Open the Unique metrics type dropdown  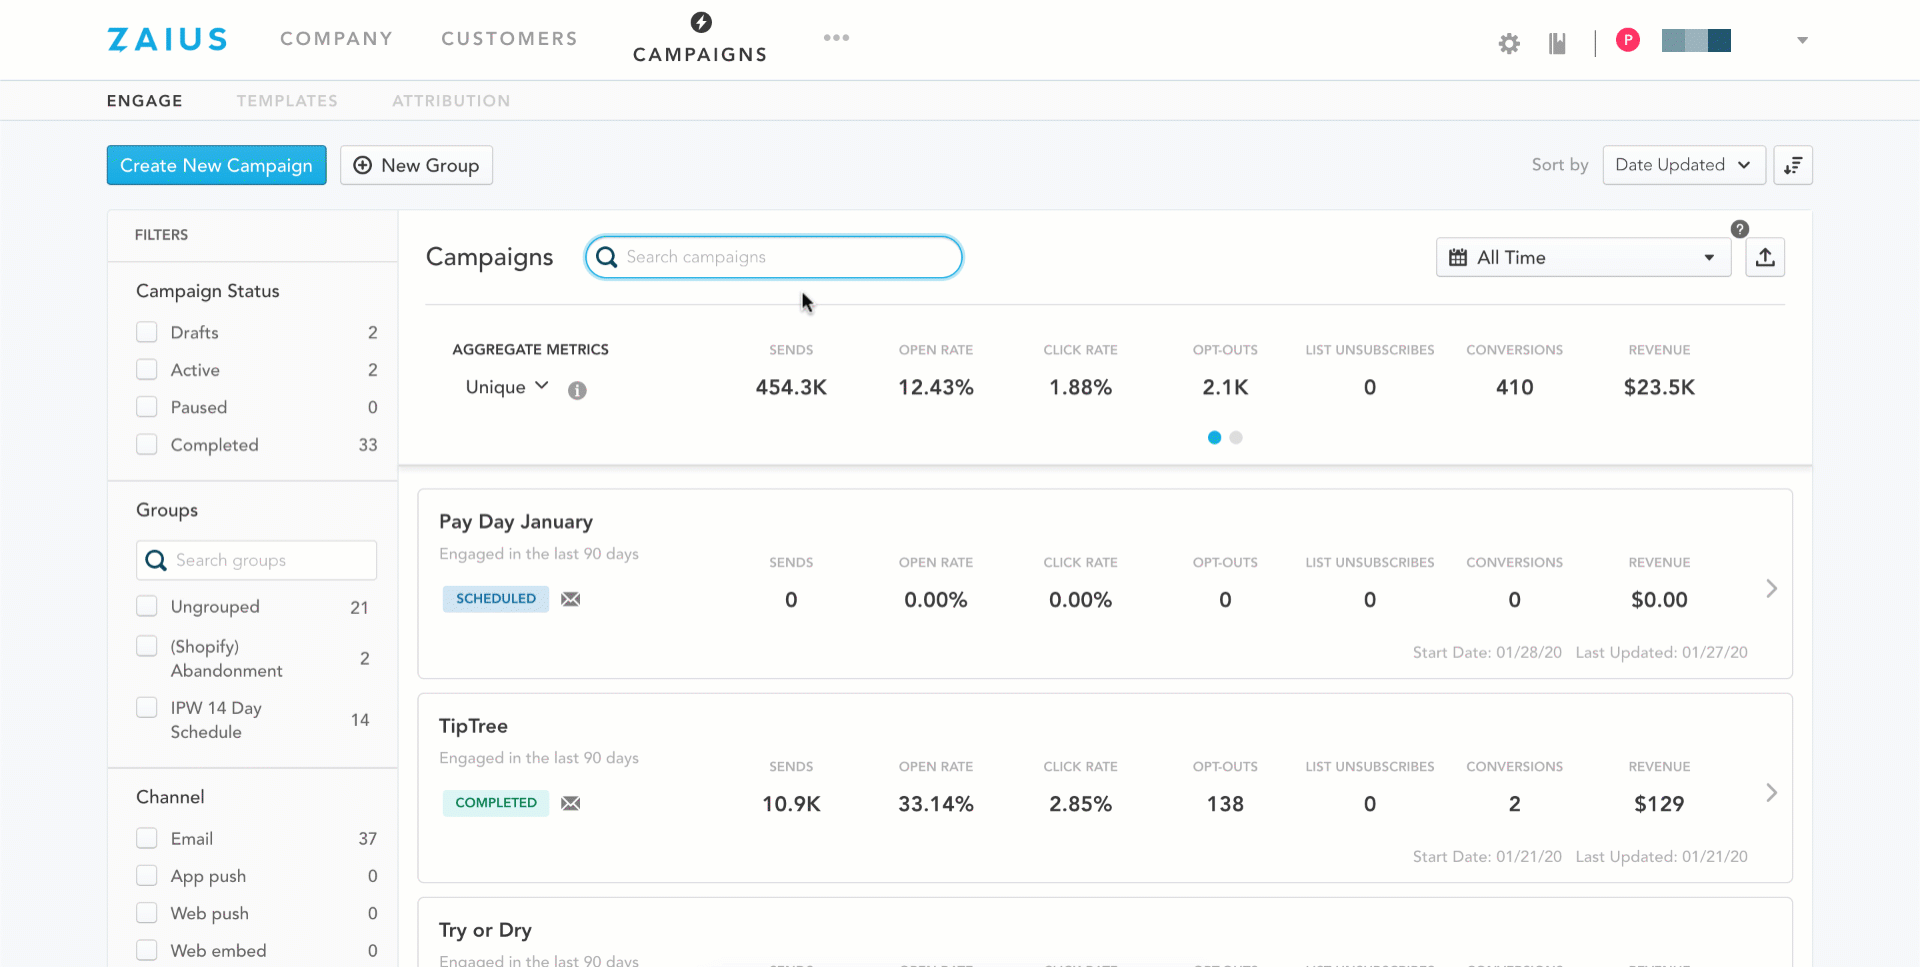tap(507, 387)
